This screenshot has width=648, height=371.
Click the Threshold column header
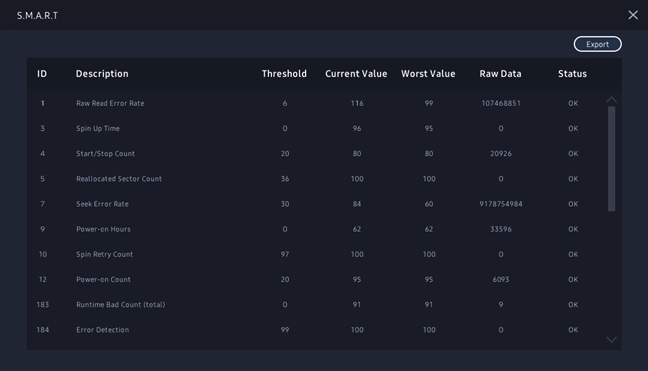(284, 74)
